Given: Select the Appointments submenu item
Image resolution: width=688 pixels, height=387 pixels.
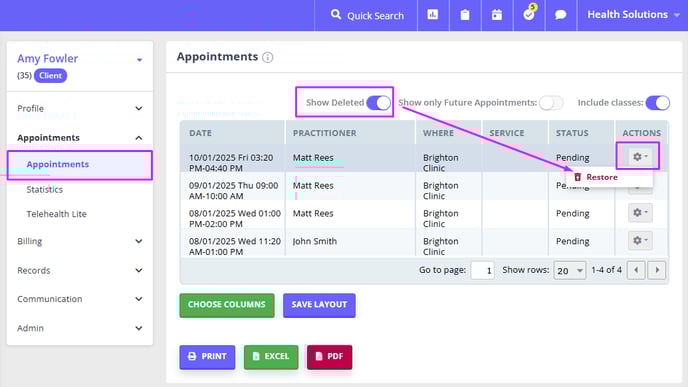Looking at the screenshot, I should click(x=80, y=165).
